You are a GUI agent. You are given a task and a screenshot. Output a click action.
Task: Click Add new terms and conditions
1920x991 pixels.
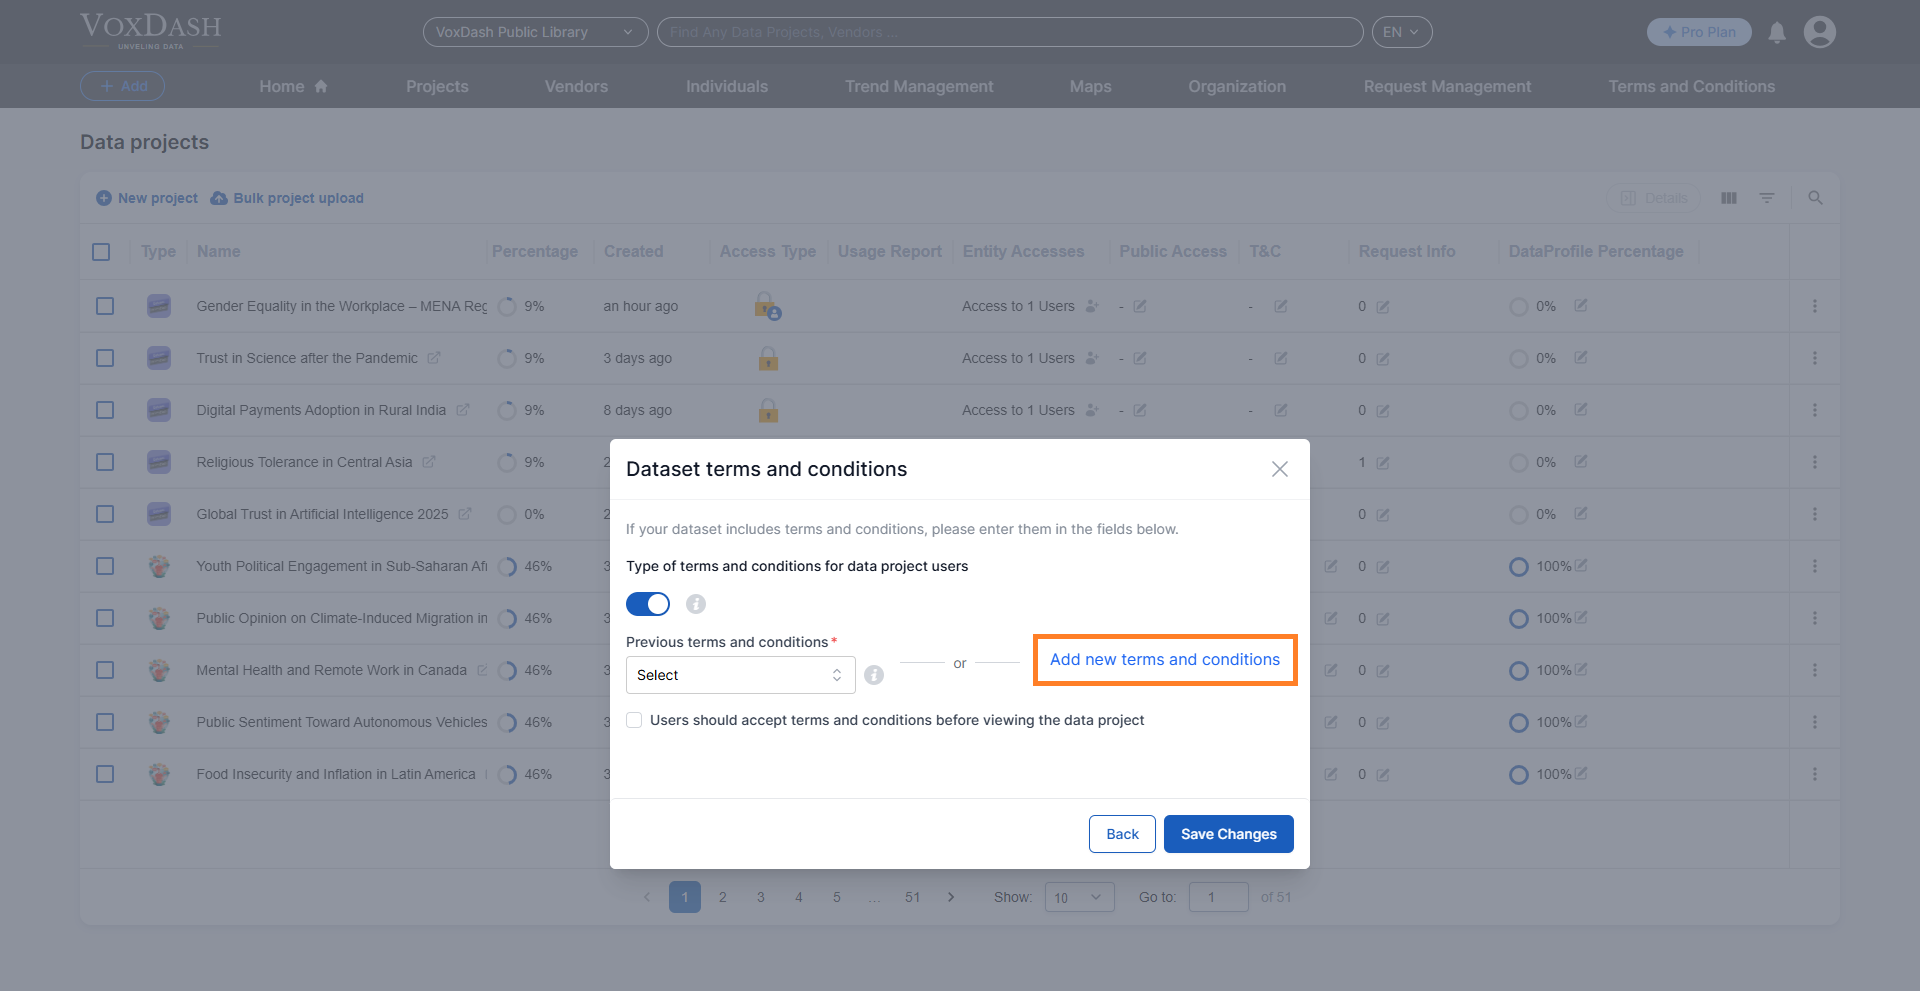coord(1165,660)
